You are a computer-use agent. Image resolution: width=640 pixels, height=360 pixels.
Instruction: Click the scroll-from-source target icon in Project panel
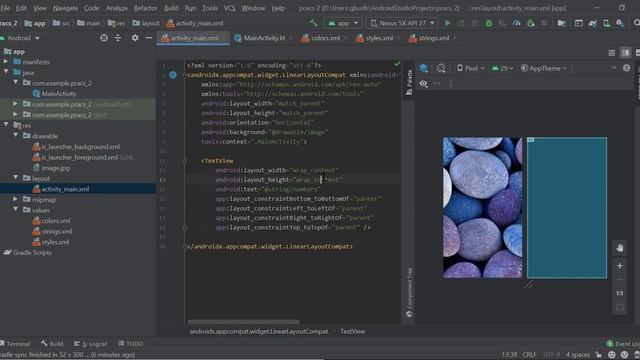click(104, 38)
